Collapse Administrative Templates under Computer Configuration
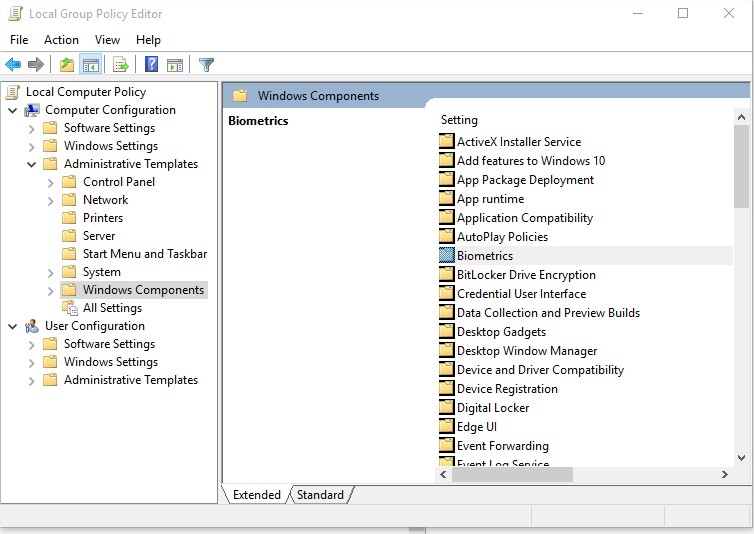This screenshot has width=754, height=534. [32, 165]
